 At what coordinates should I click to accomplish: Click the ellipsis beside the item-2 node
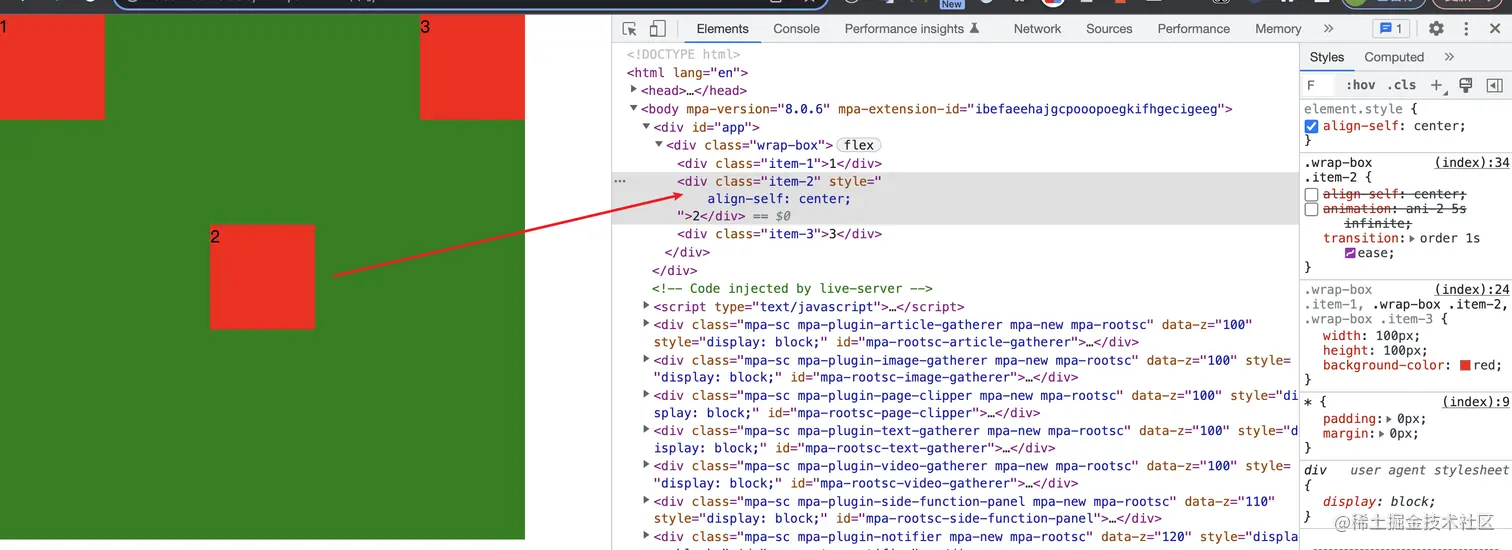click(620, 181)
